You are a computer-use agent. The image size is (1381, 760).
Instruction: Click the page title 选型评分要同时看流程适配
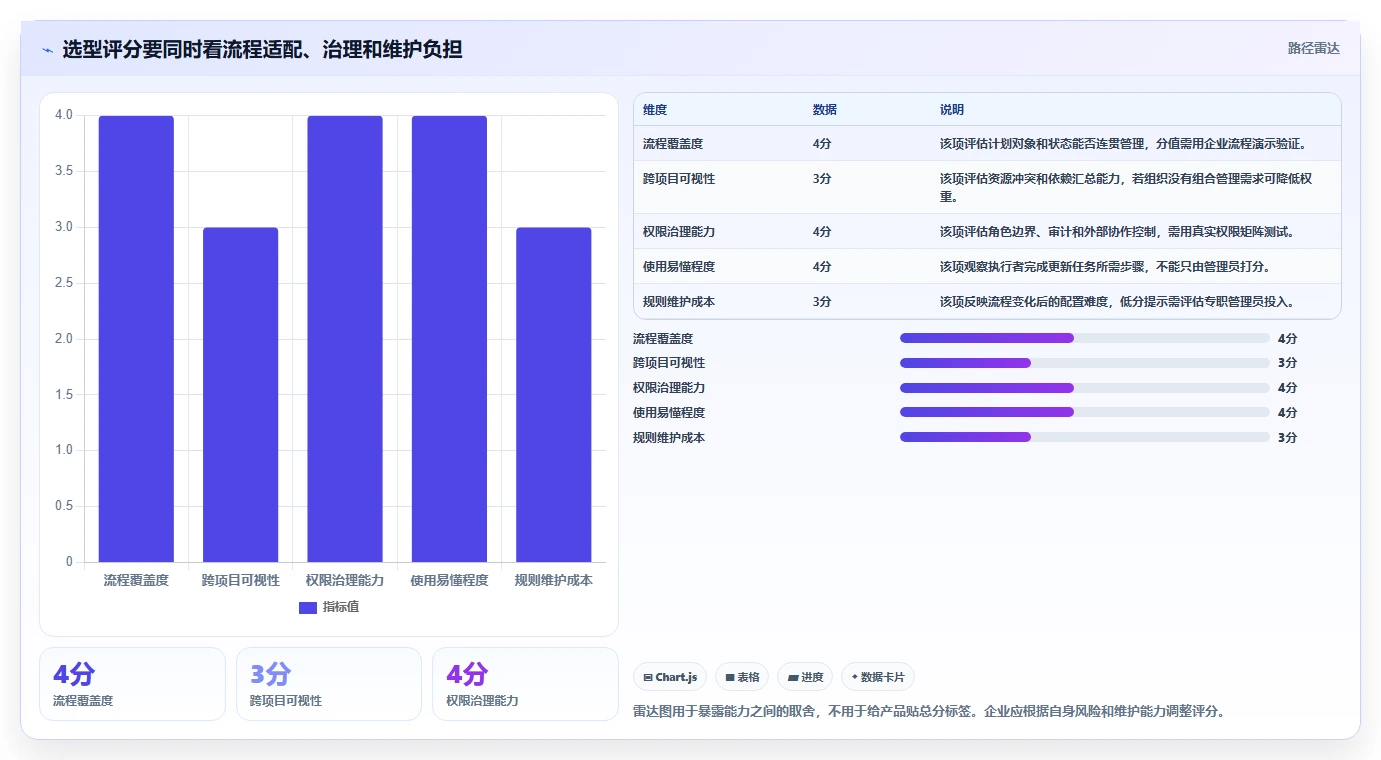point(262,49)
